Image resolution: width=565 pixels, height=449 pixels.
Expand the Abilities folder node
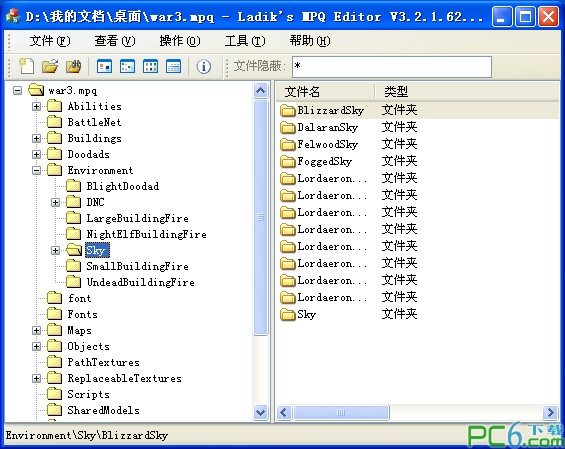click(36, 106)
